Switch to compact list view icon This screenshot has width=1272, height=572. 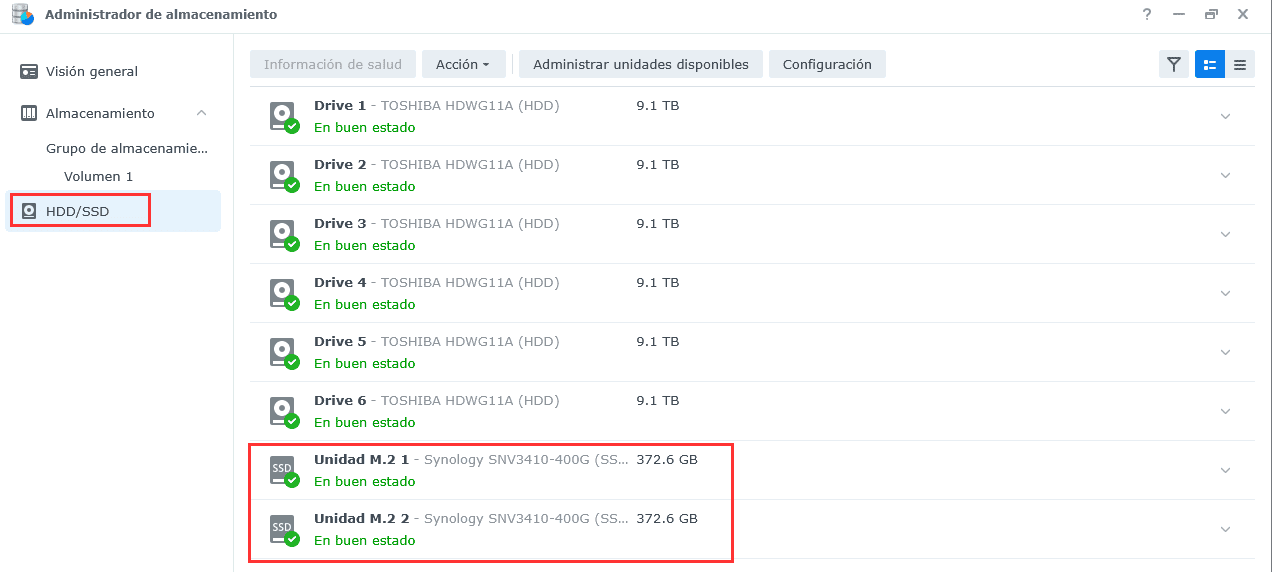[1240, 65]
